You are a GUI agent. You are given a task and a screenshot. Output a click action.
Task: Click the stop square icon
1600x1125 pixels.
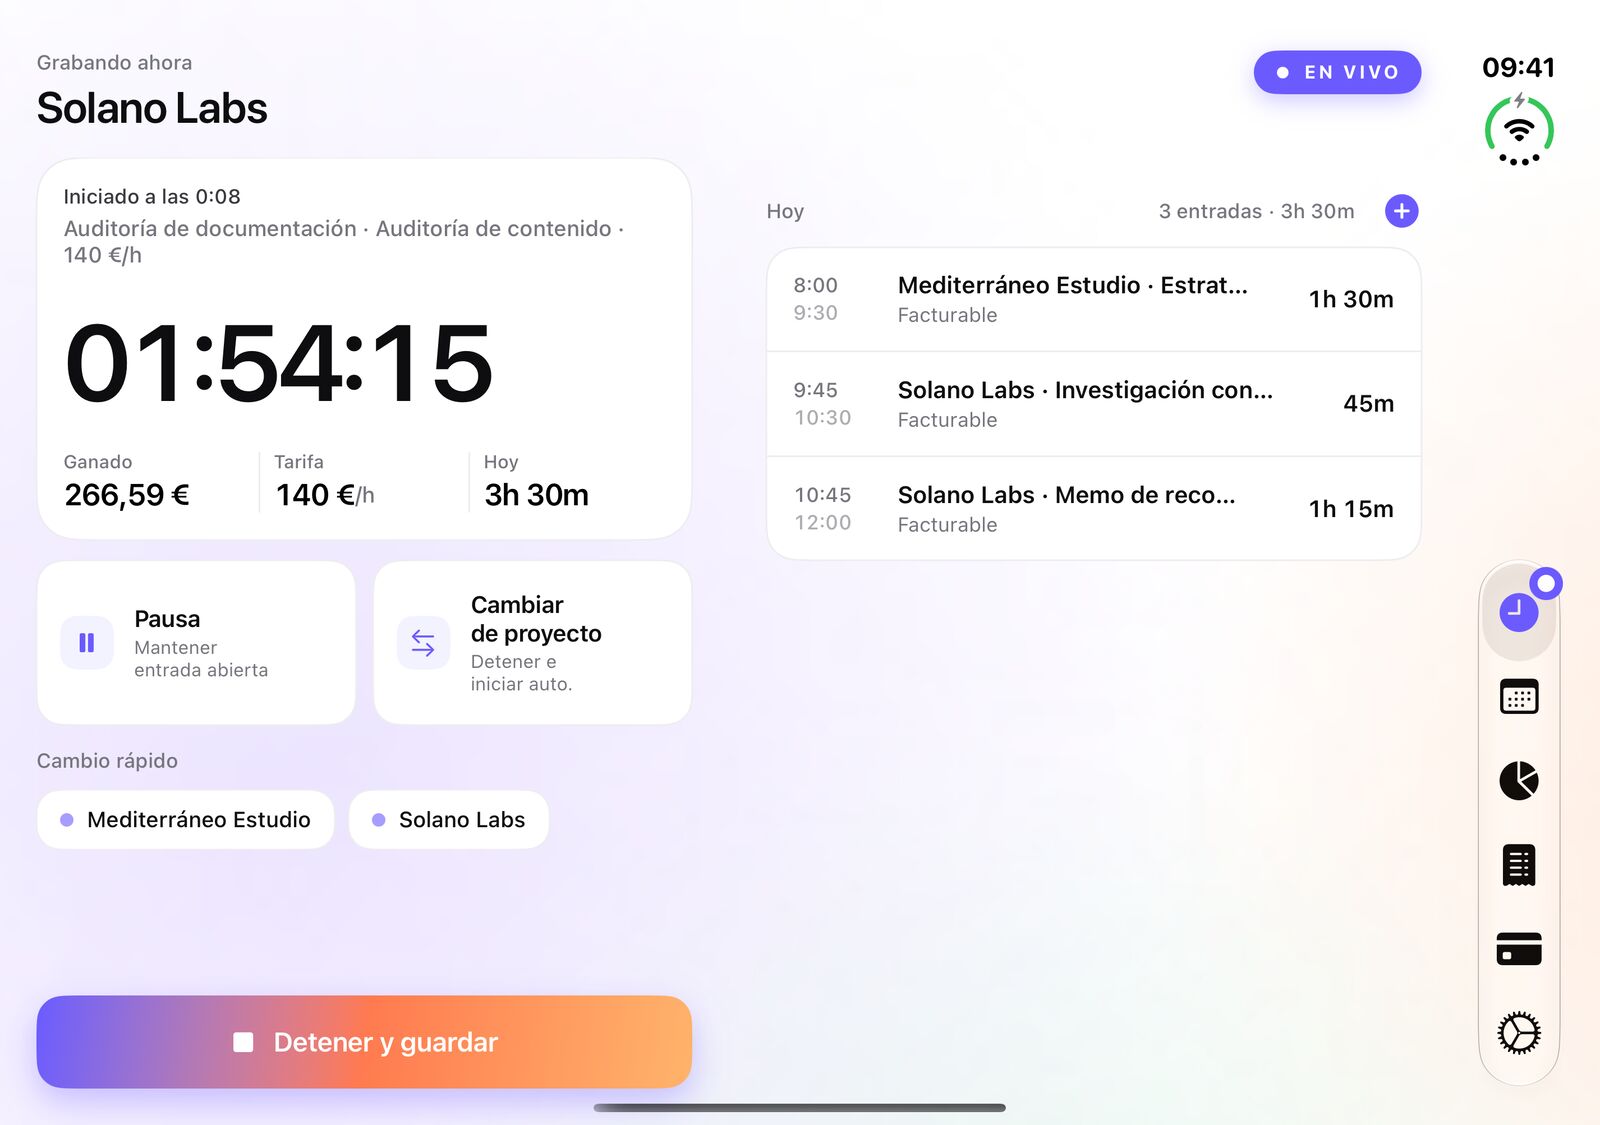pos(243,1042)
